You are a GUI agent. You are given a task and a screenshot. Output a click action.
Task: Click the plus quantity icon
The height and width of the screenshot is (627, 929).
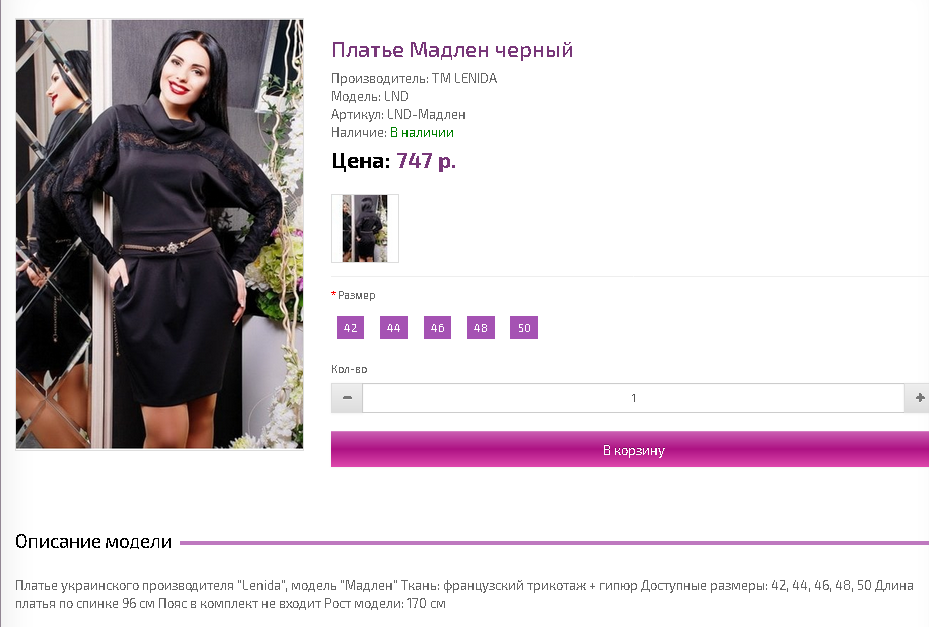tap(919, 398)
